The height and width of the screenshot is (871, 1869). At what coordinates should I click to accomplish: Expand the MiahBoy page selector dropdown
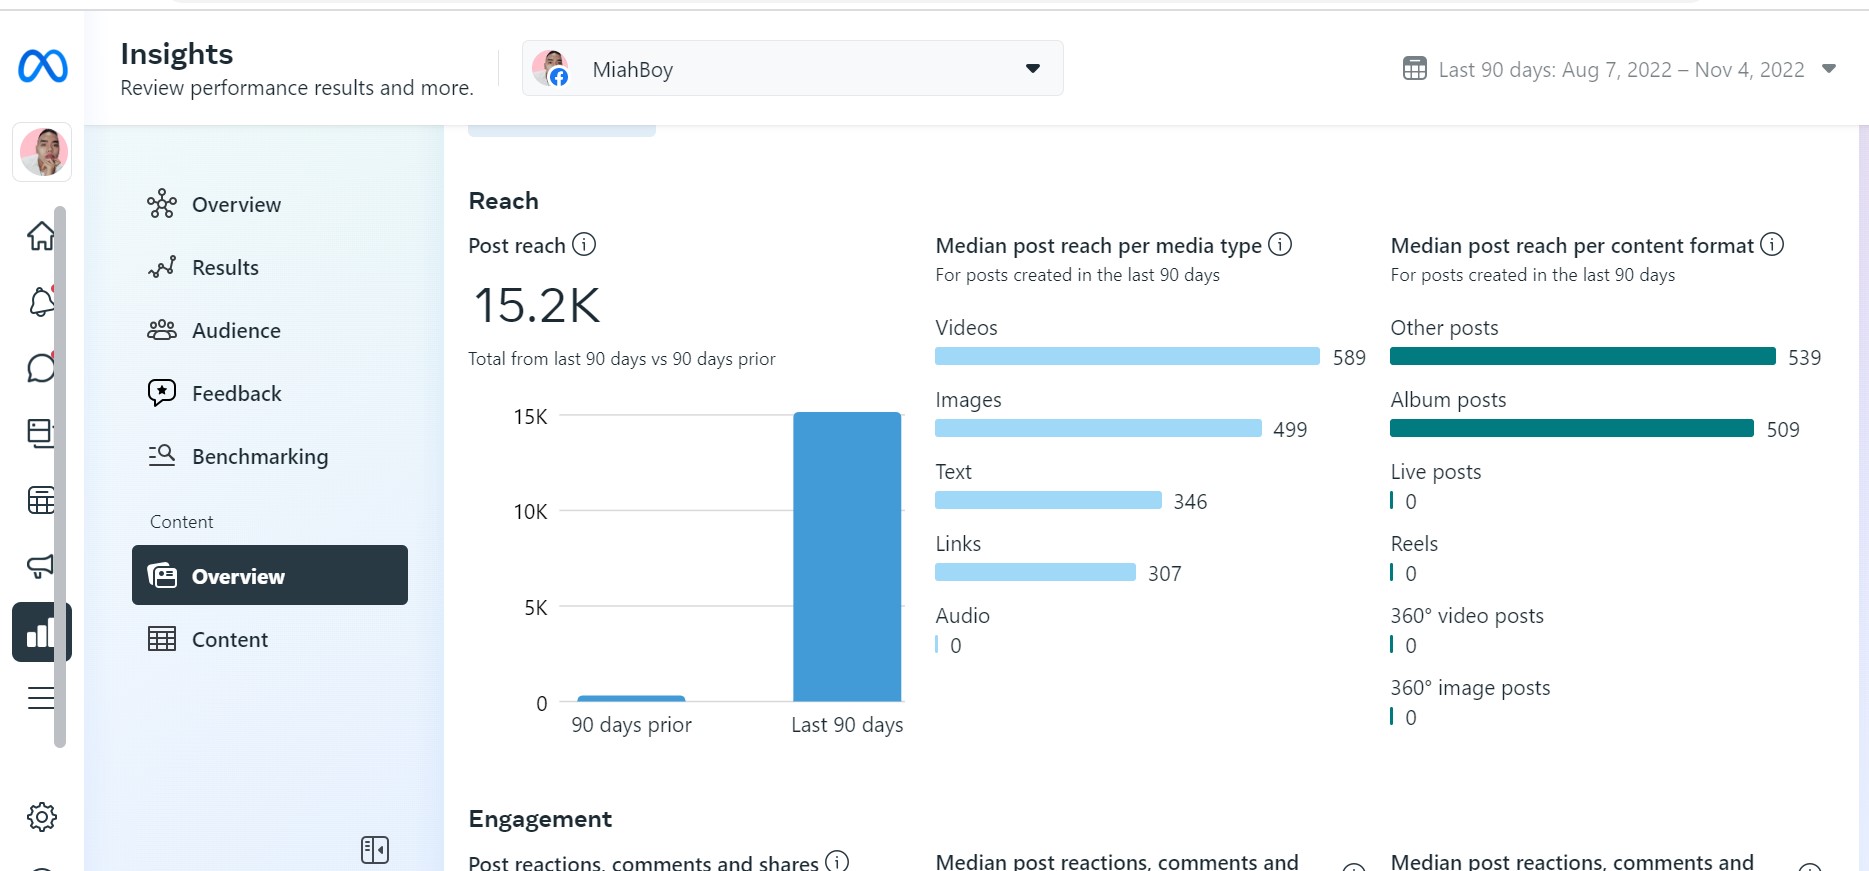click(792, 69)
